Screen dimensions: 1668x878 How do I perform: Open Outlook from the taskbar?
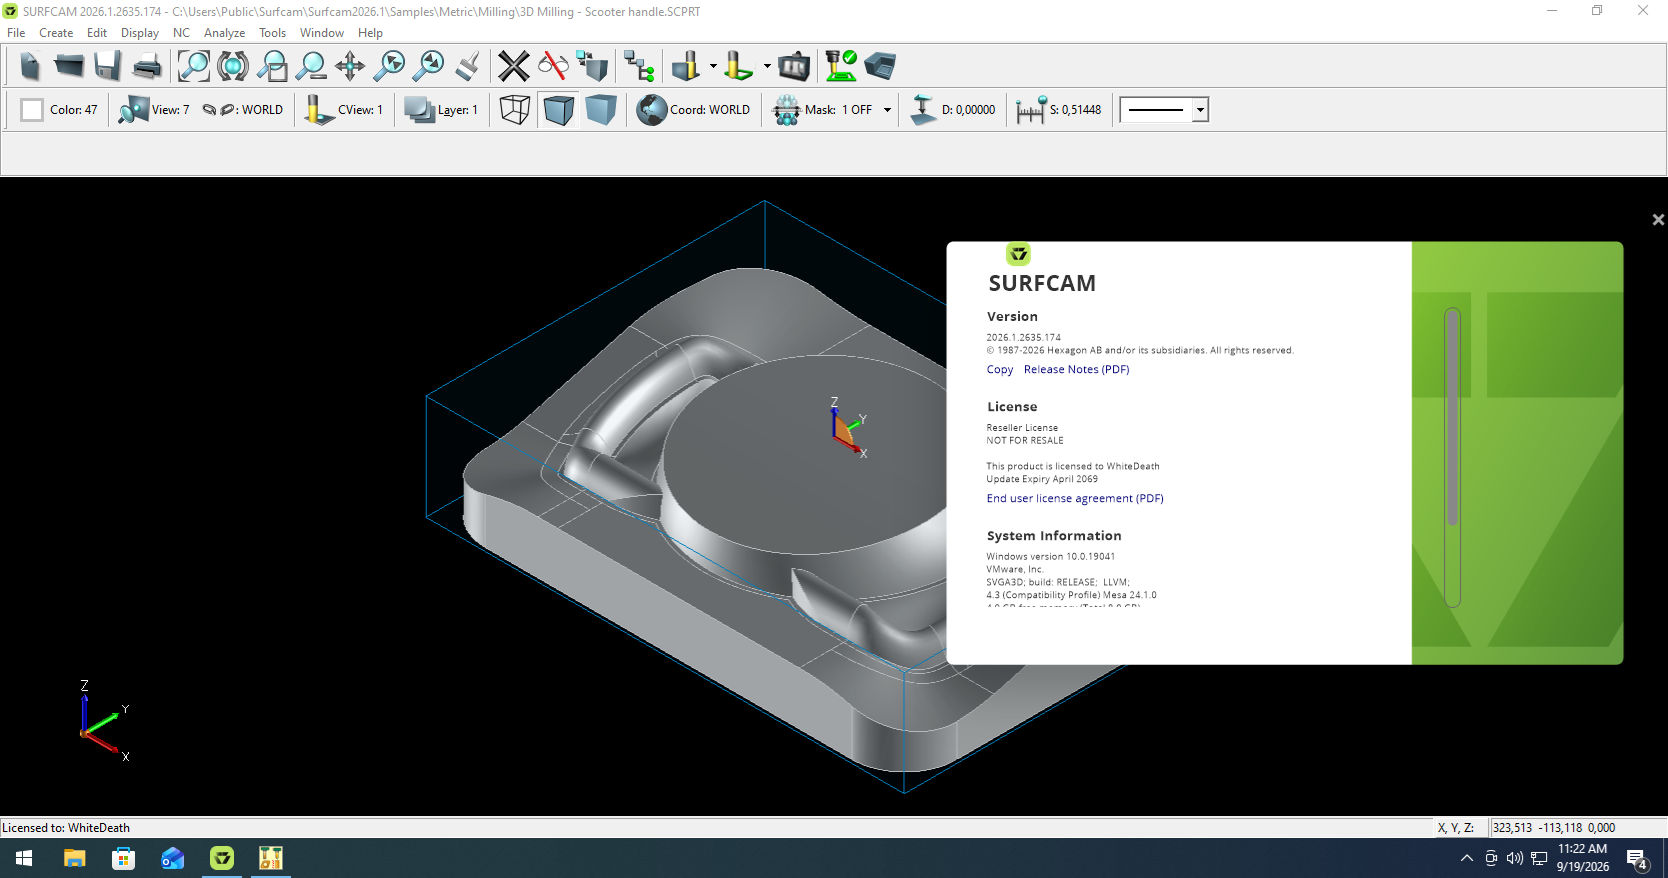[172, 858]
